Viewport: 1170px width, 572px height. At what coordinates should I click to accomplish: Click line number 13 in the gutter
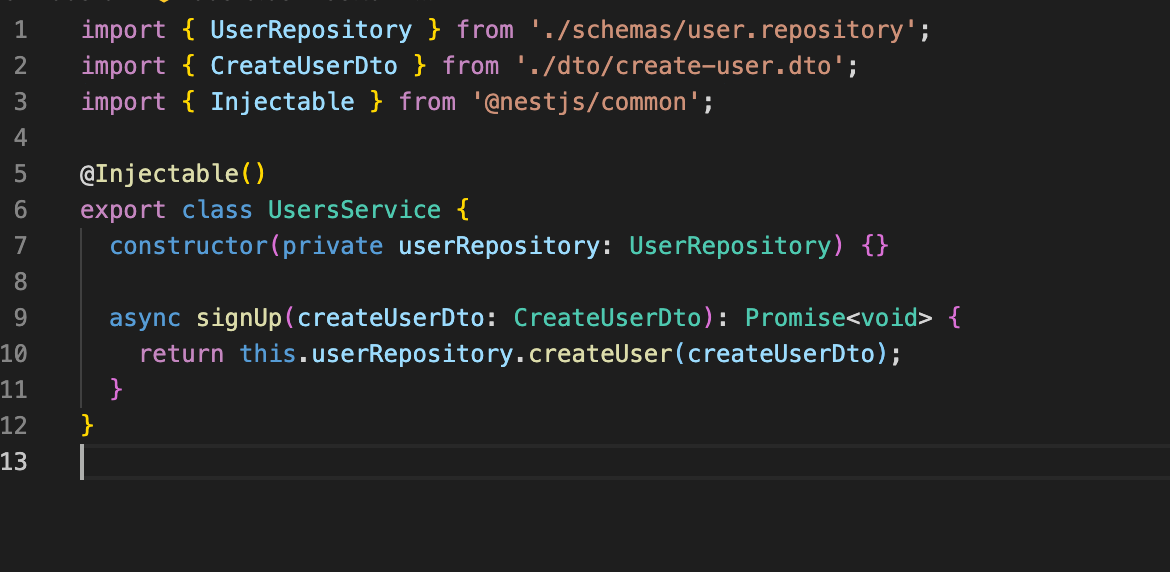(x=14, y=462)
